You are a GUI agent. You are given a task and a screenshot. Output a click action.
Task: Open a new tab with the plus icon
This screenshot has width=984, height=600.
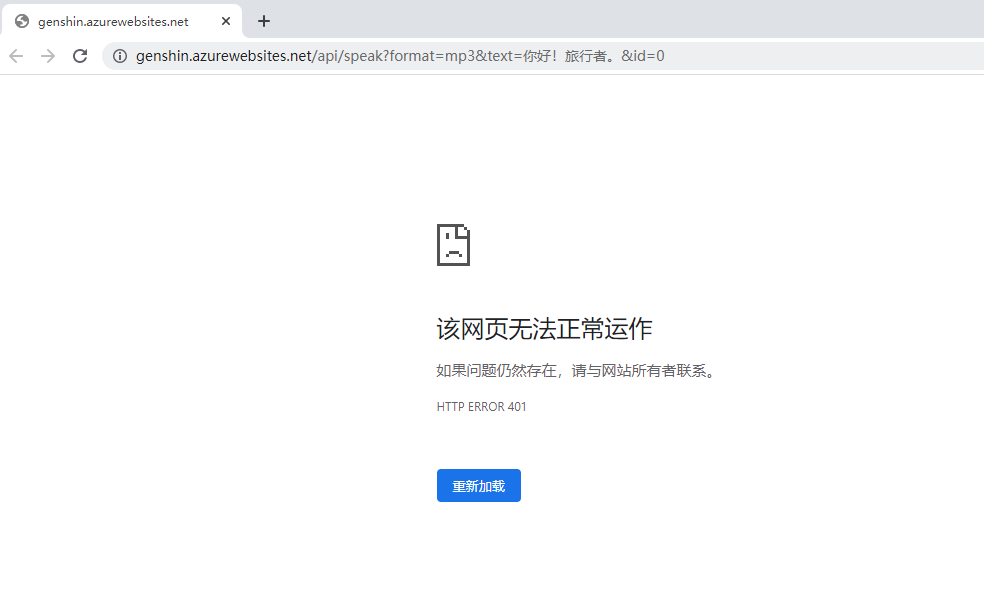pyautogui.click(x=263, y=20)
